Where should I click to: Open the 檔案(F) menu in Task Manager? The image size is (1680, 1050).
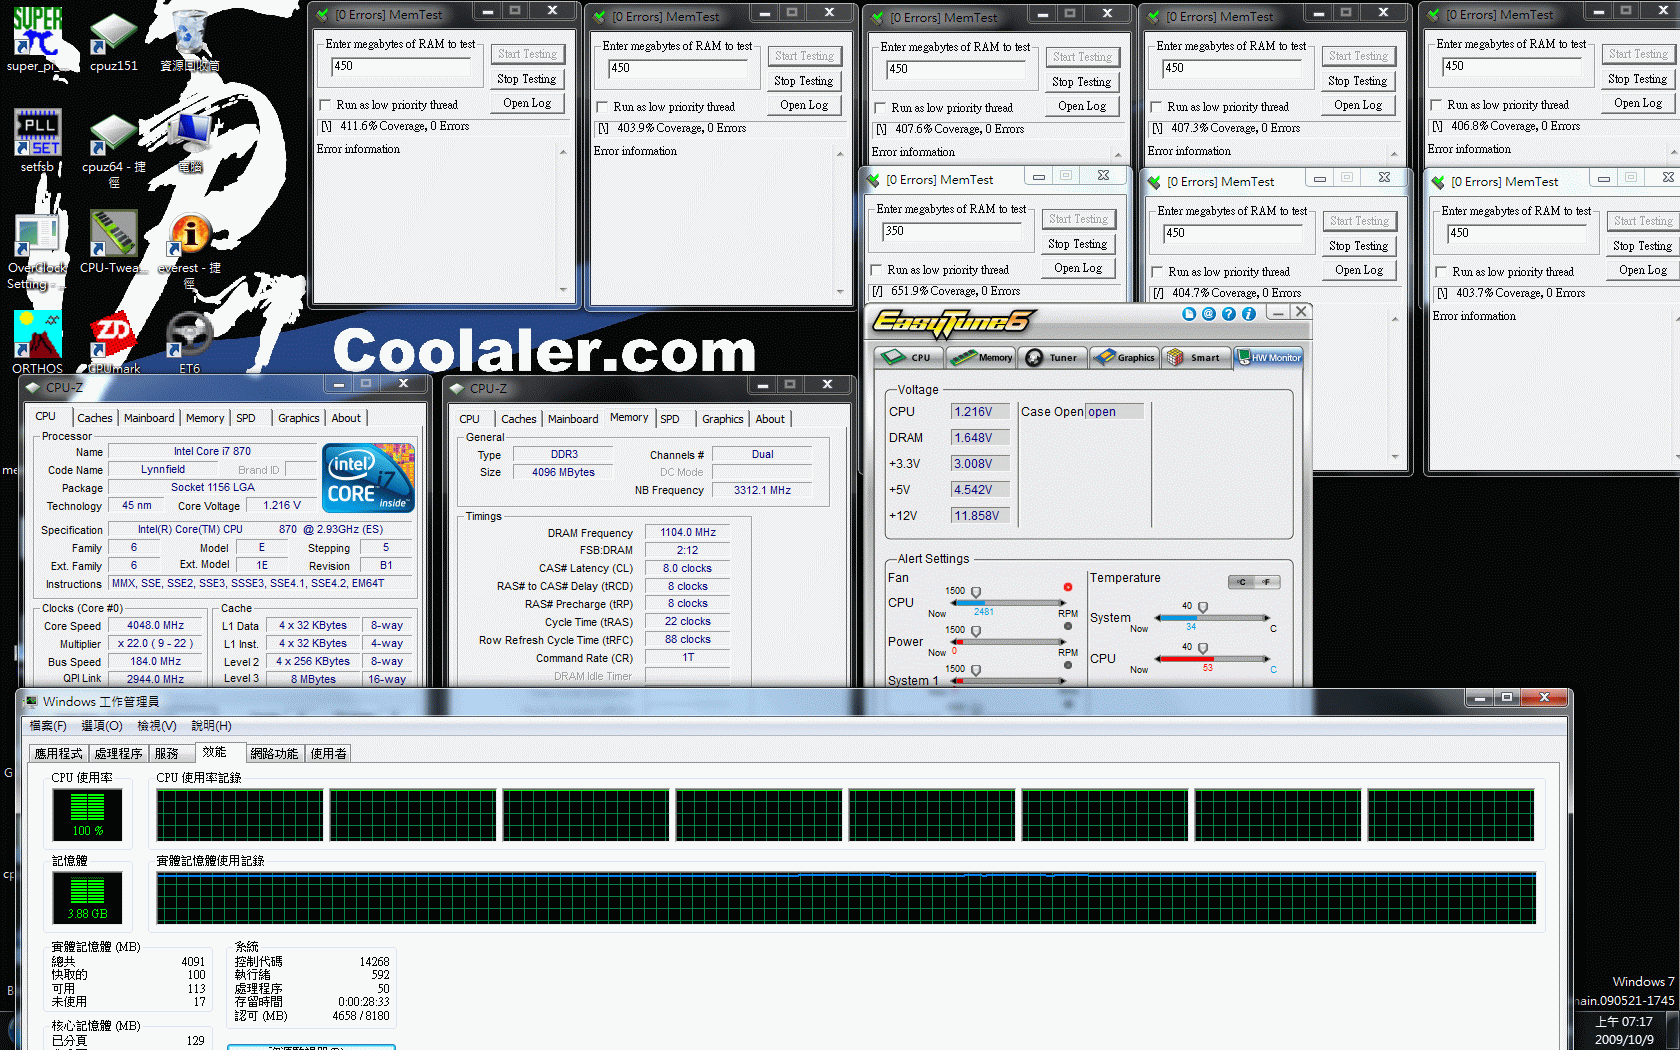[x=48, y=726]
